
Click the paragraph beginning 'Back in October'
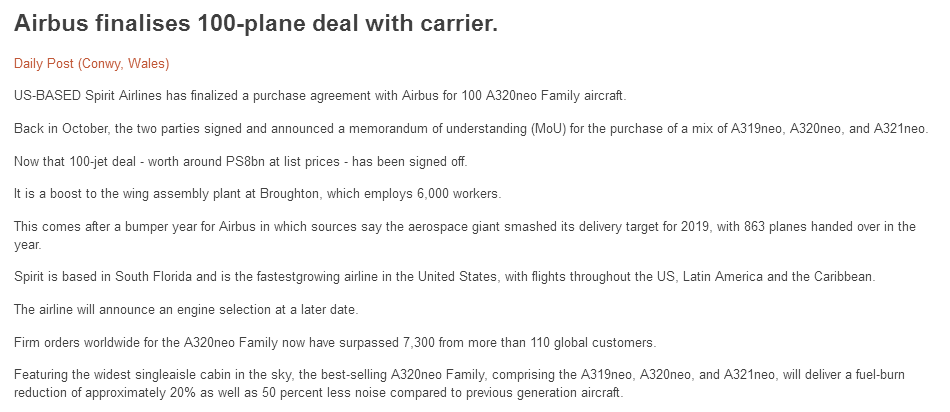(471, 129)
